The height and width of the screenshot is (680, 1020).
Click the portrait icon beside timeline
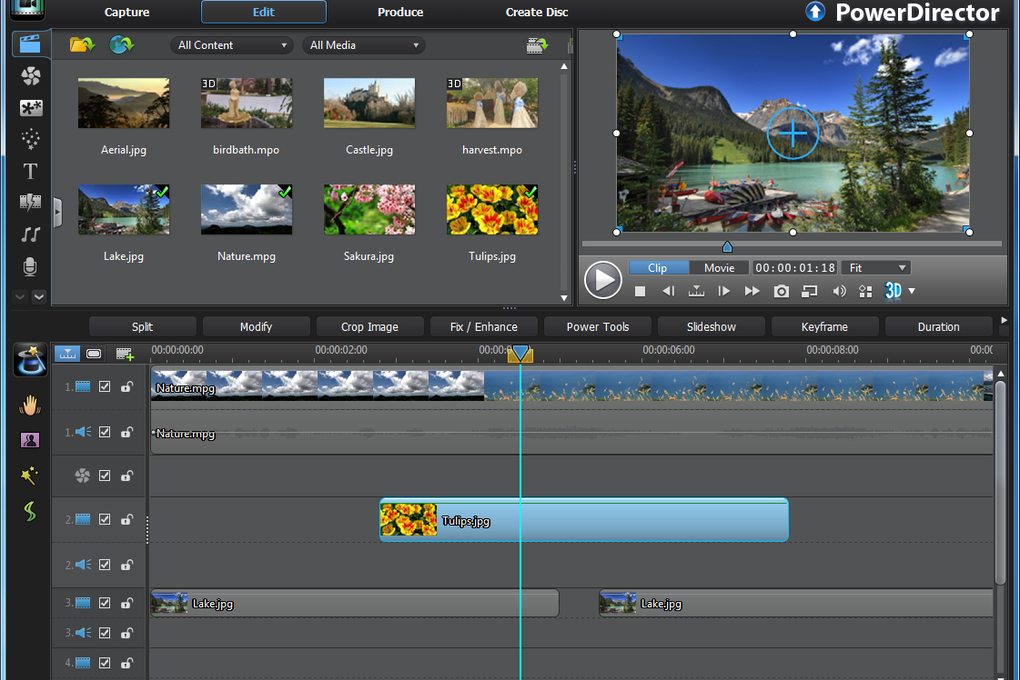point(30,441)
